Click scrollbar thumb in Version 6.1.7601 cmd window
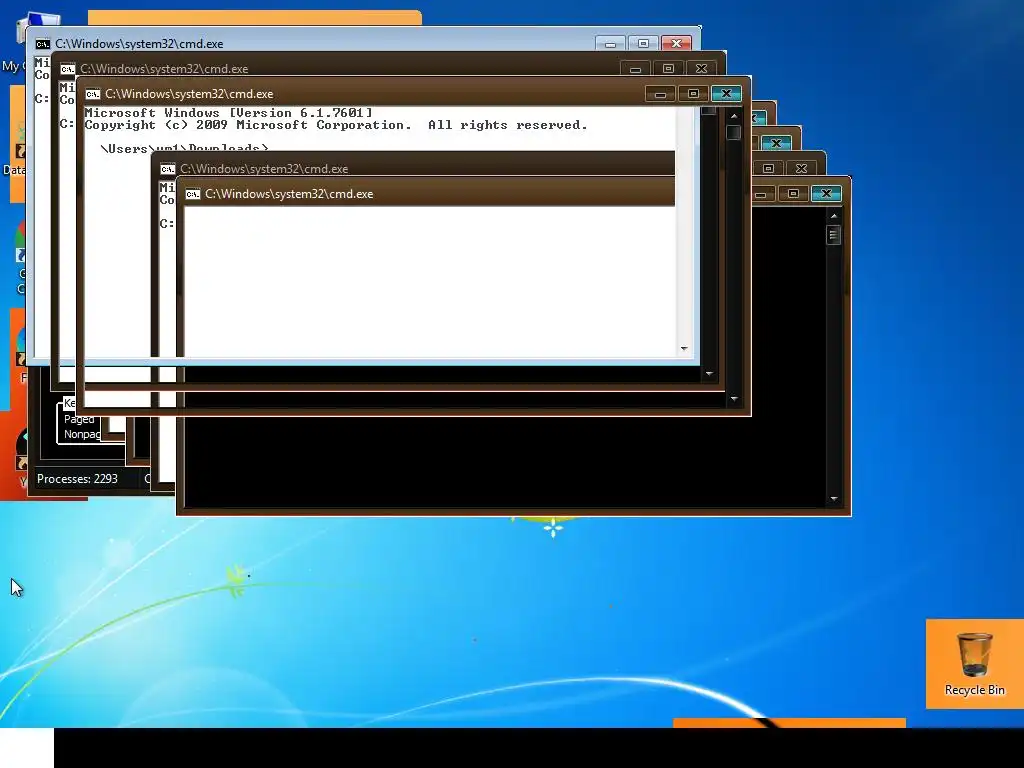The height and width of the screenshot is (768, 1024). point(734,132)
